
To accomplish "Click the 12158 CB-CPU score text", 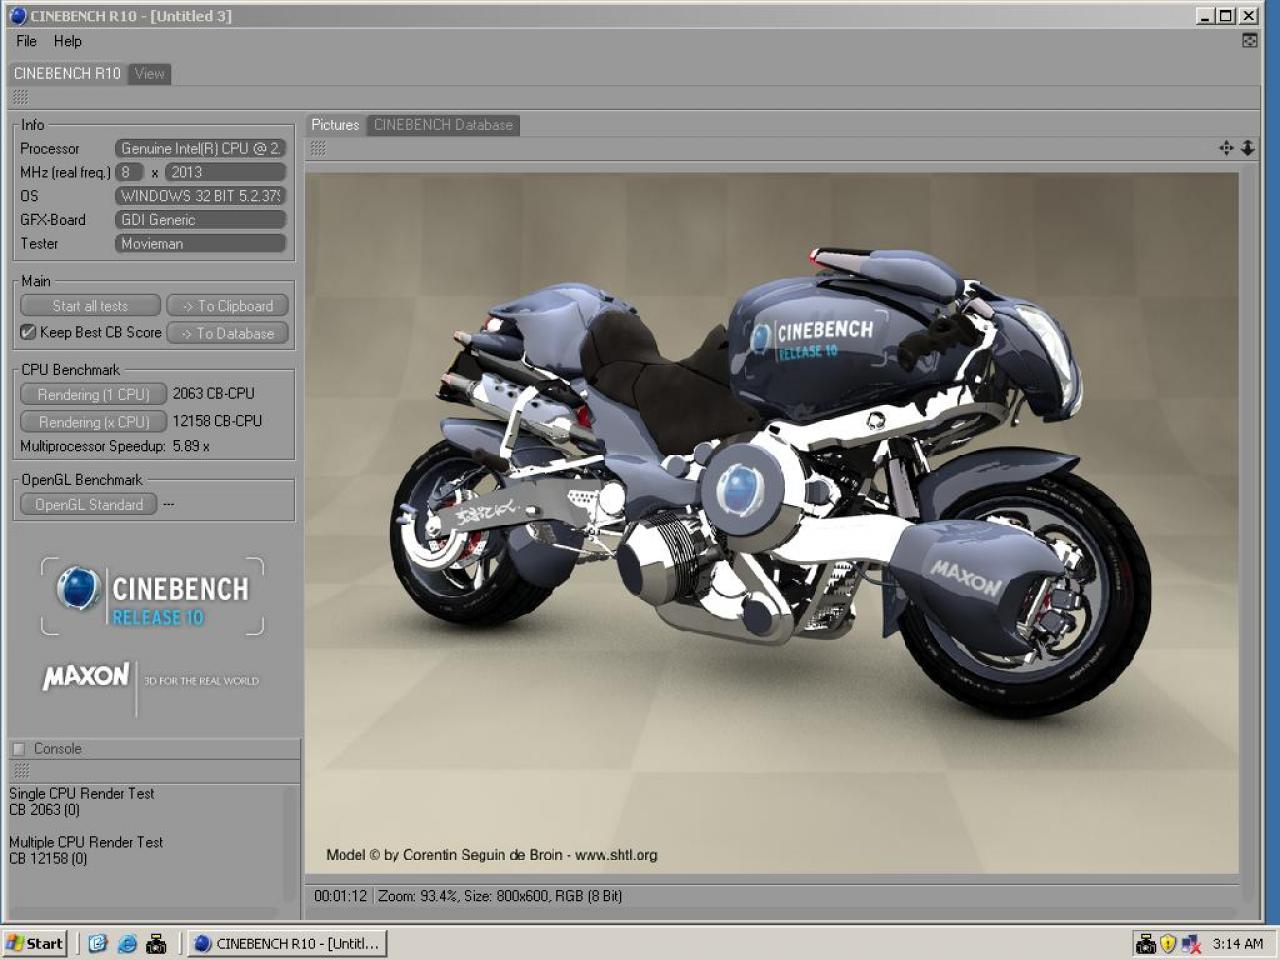I will tap(217, 421).
